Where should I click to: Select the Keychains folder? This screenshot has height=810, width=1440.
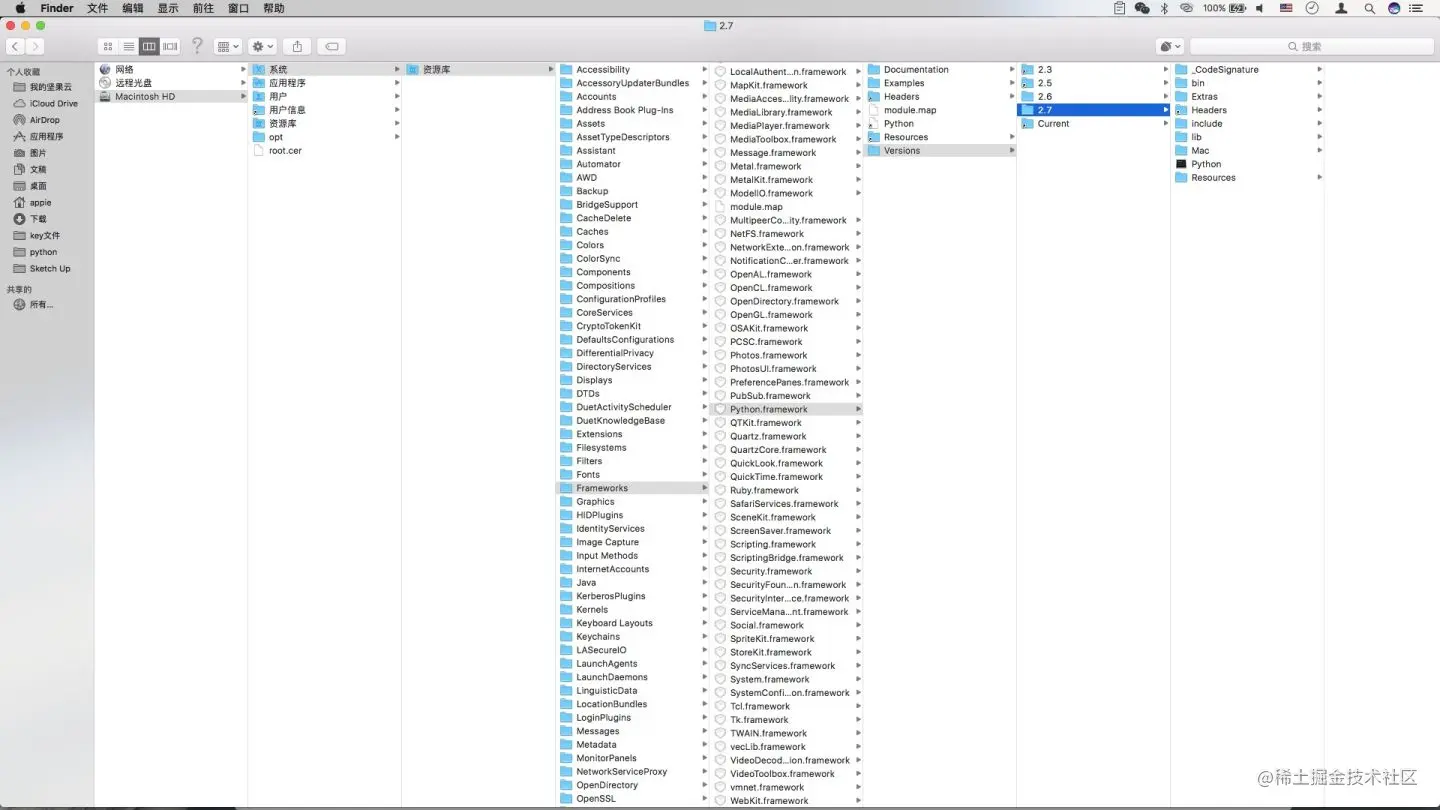point(632,637)
